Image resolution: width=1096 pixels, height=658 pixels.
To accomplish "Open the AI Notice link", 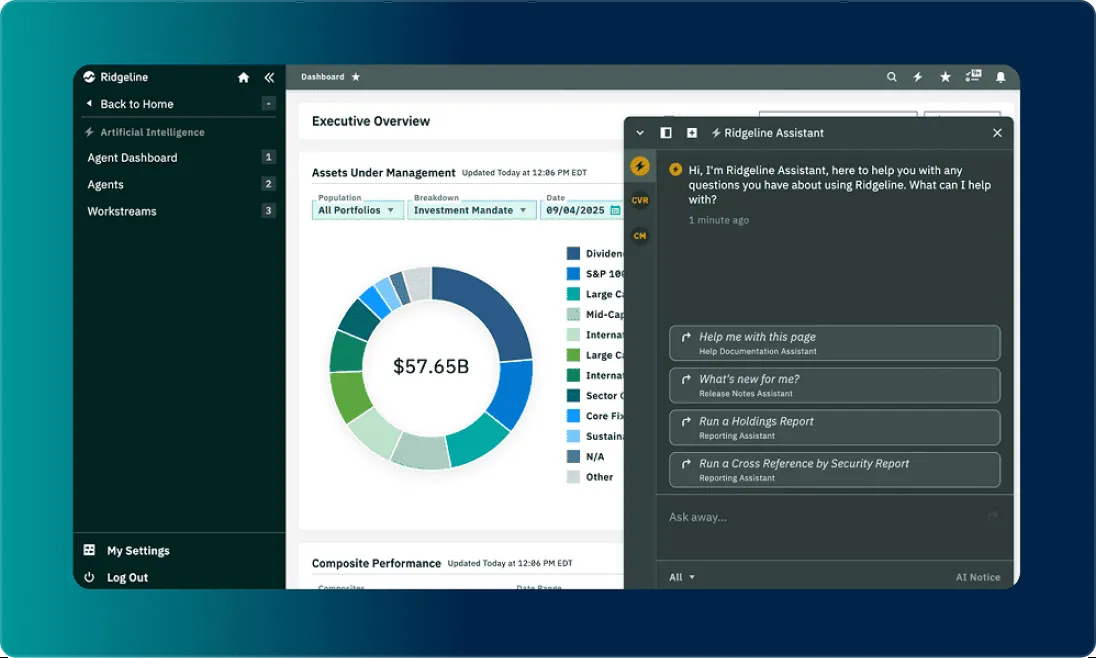I will [x=977, y=578].
